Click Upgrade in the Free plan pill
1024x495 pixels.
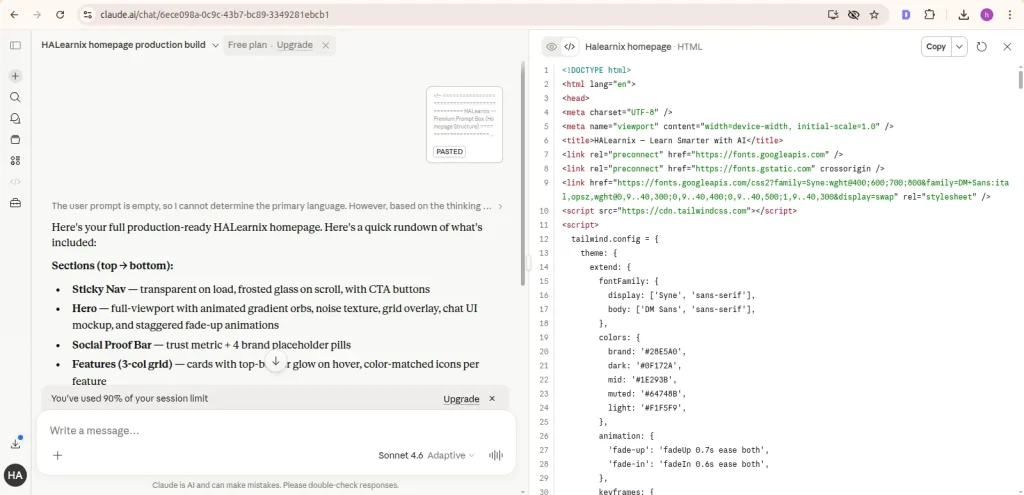(295, 45)
